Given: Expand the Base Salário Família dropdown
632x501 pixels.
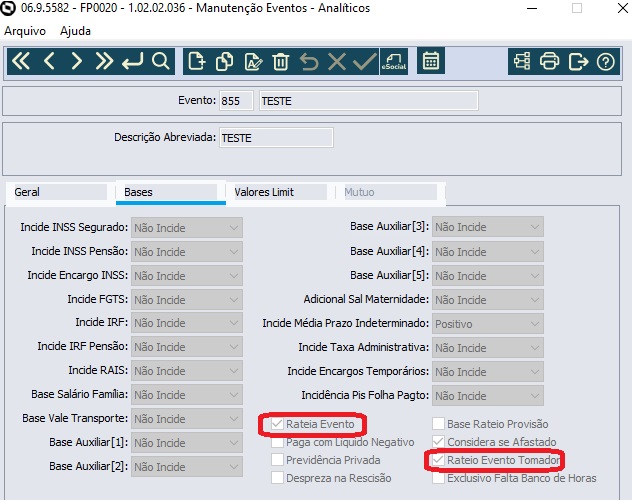Looking at the screenshot, I should point(187,395).
